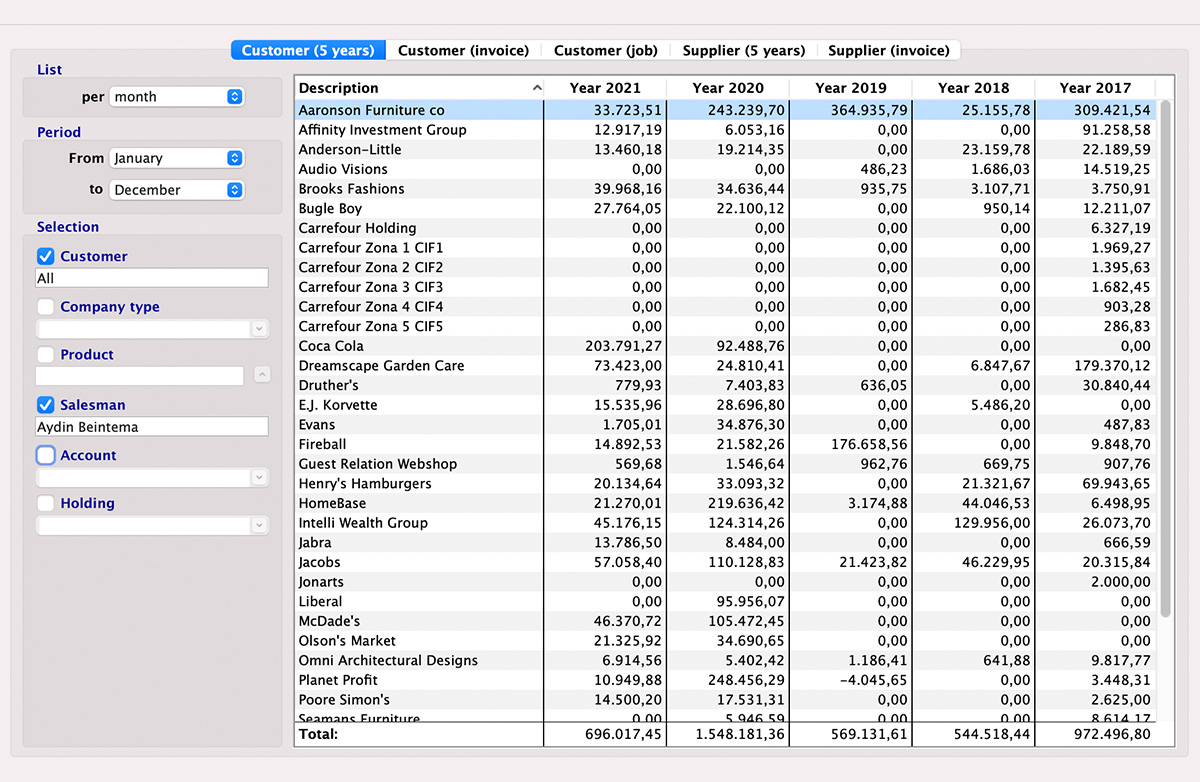Image resolution: width=1200 pixels, height=782 pixels.
Task: Select the Coca Cola row
Action: click(420, 346)
